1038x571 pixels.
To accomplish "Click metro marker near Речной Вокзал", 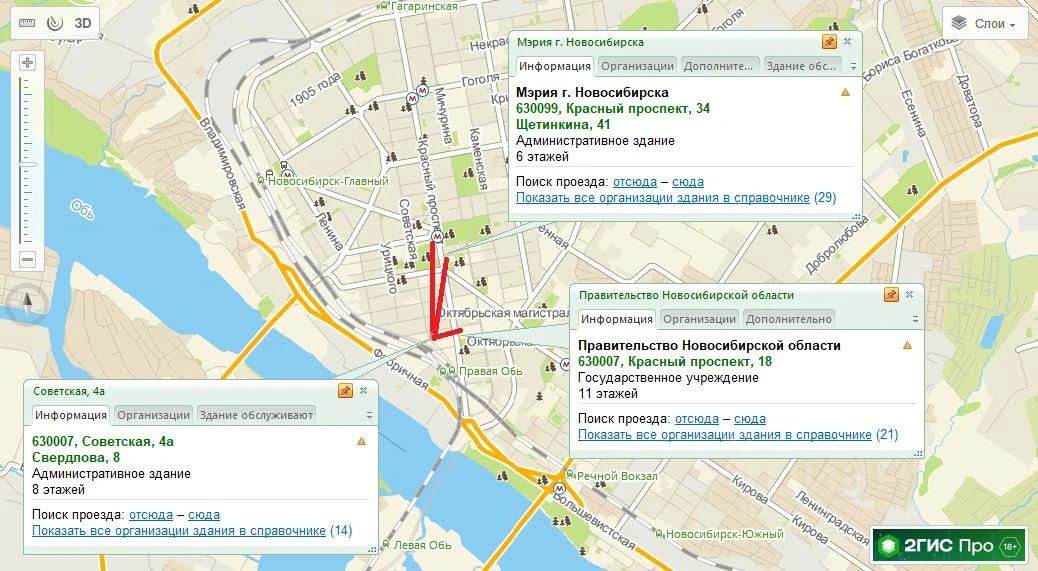I will click(559, 488).
